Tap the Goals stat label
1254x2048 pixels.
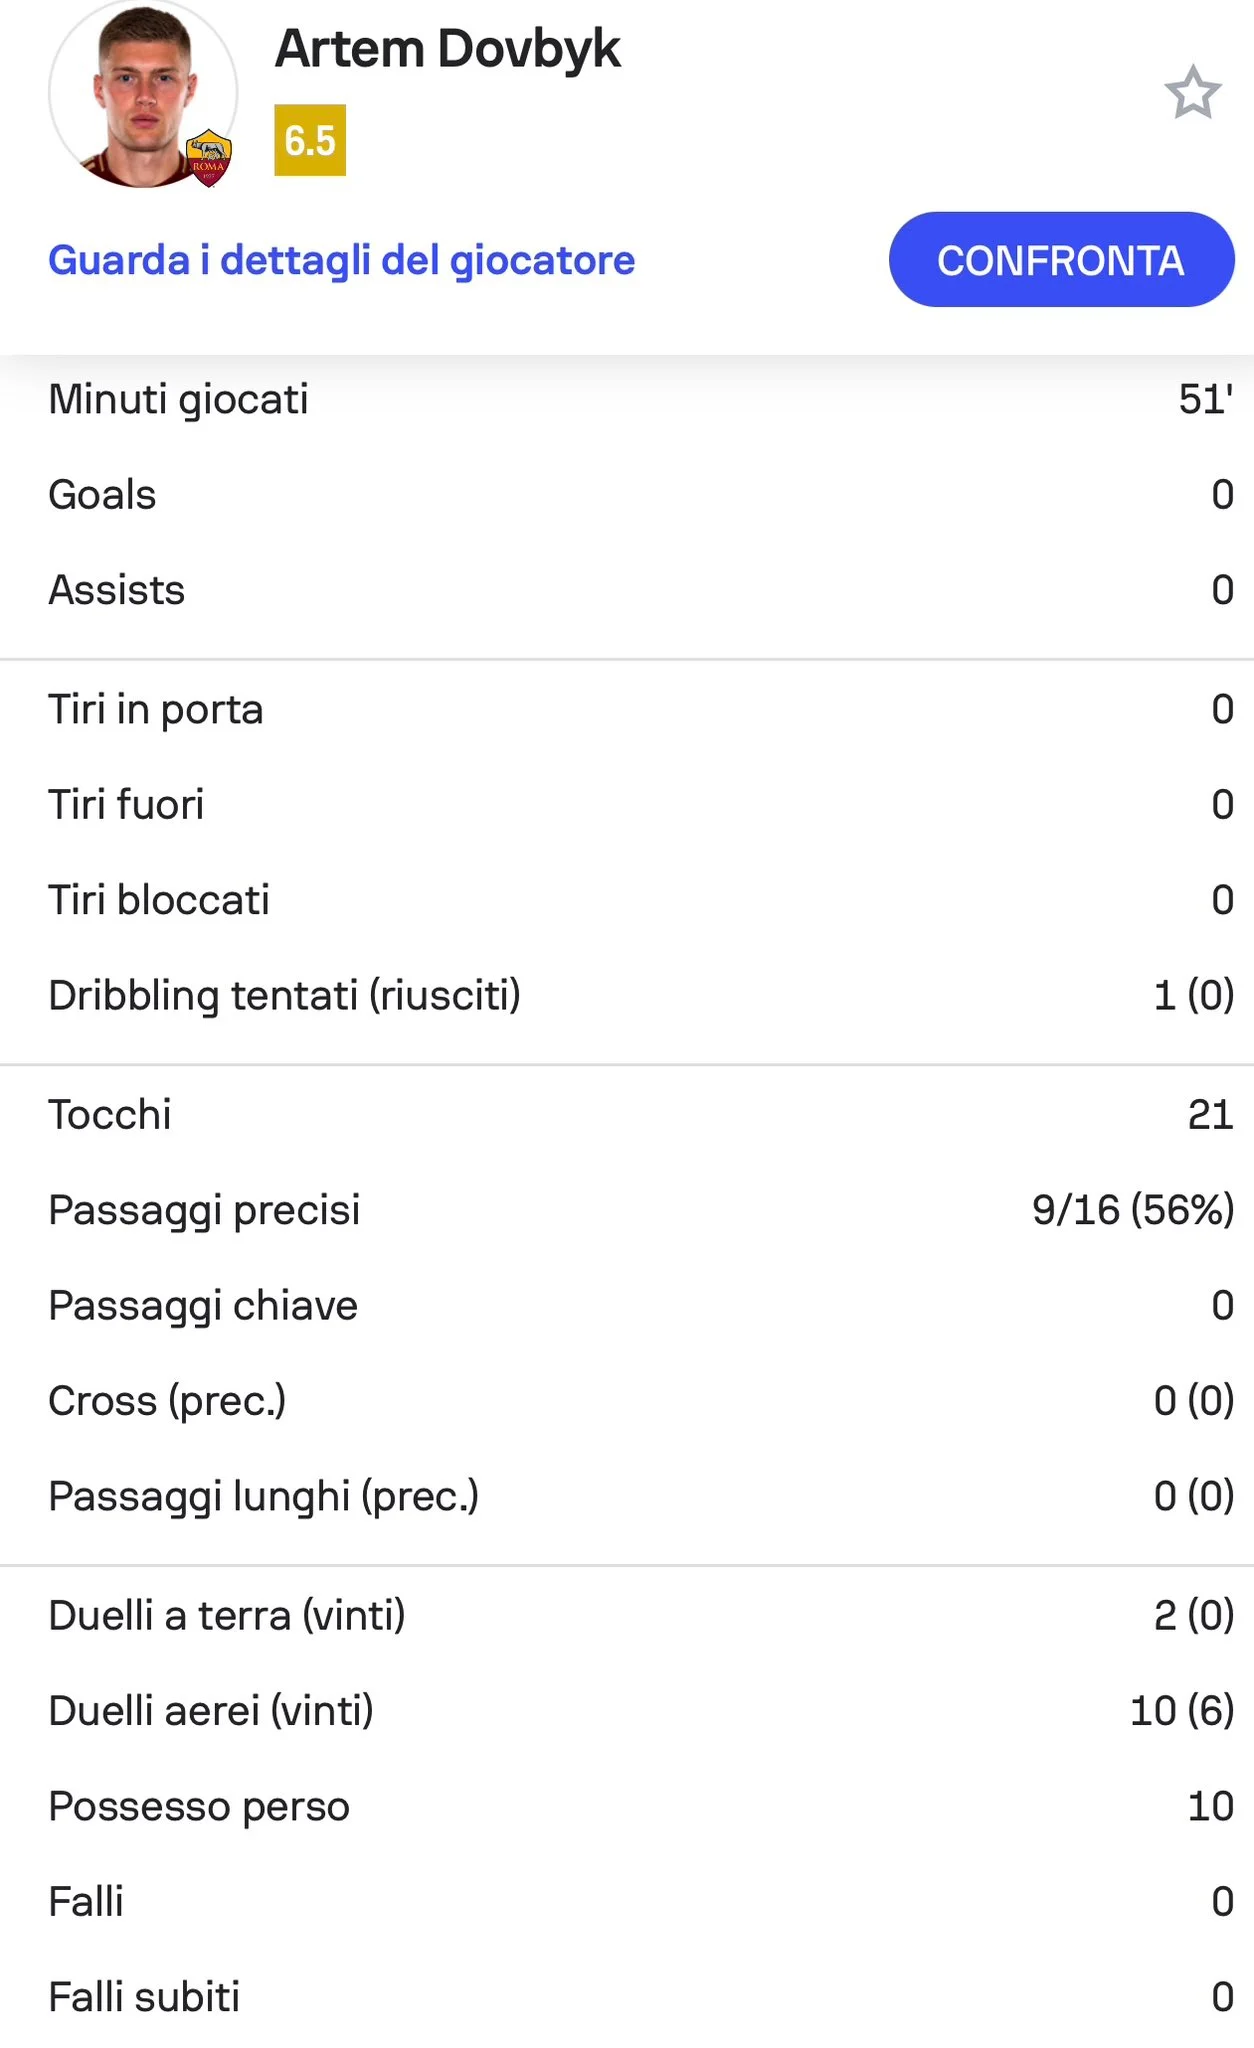102,495
